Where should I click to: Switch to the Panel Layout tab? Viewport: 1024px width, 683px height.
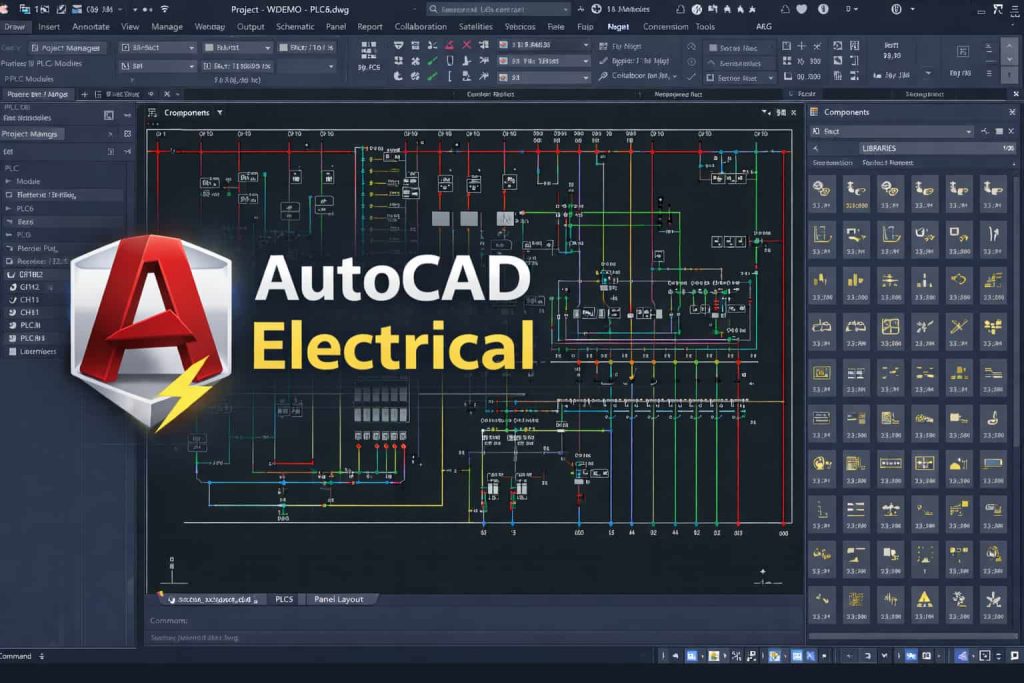click(338, 599)
